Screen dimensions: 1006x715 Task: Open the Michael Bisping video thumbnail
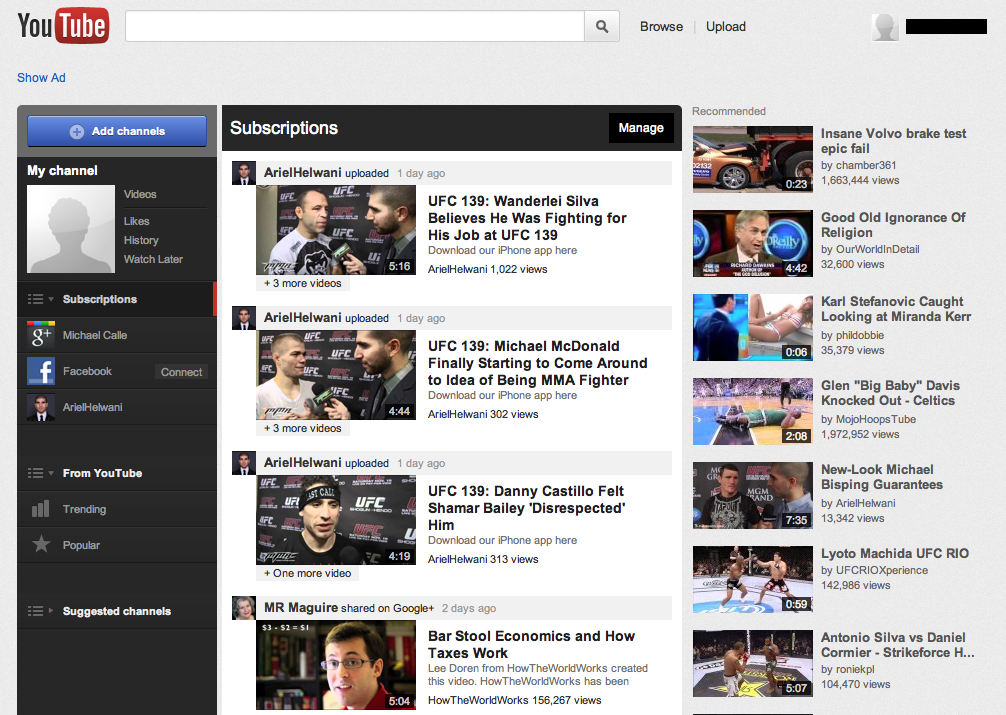[753, 495]
